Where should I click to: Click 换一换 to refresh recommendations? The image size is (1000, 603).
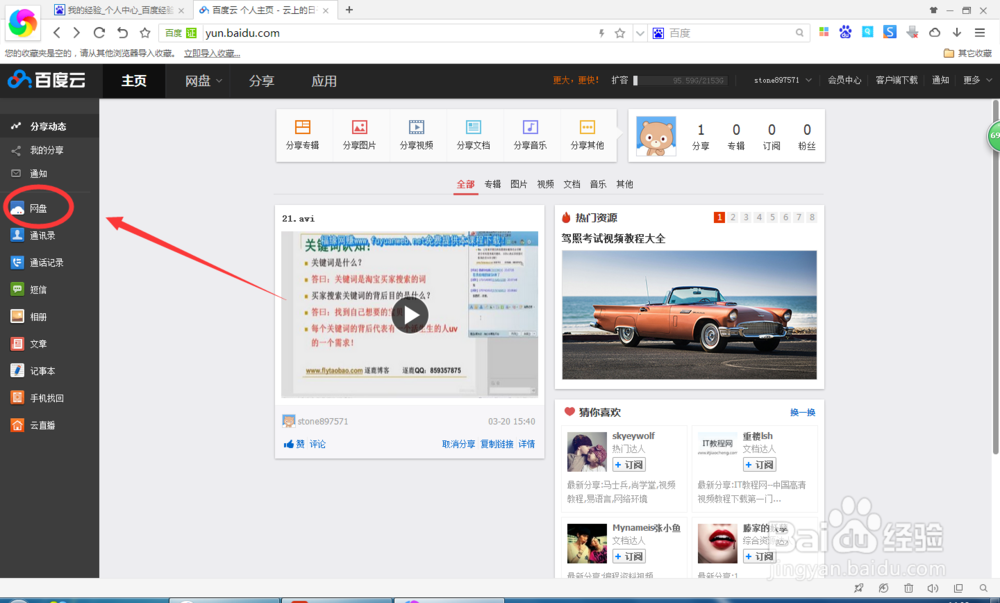point(801,411)
